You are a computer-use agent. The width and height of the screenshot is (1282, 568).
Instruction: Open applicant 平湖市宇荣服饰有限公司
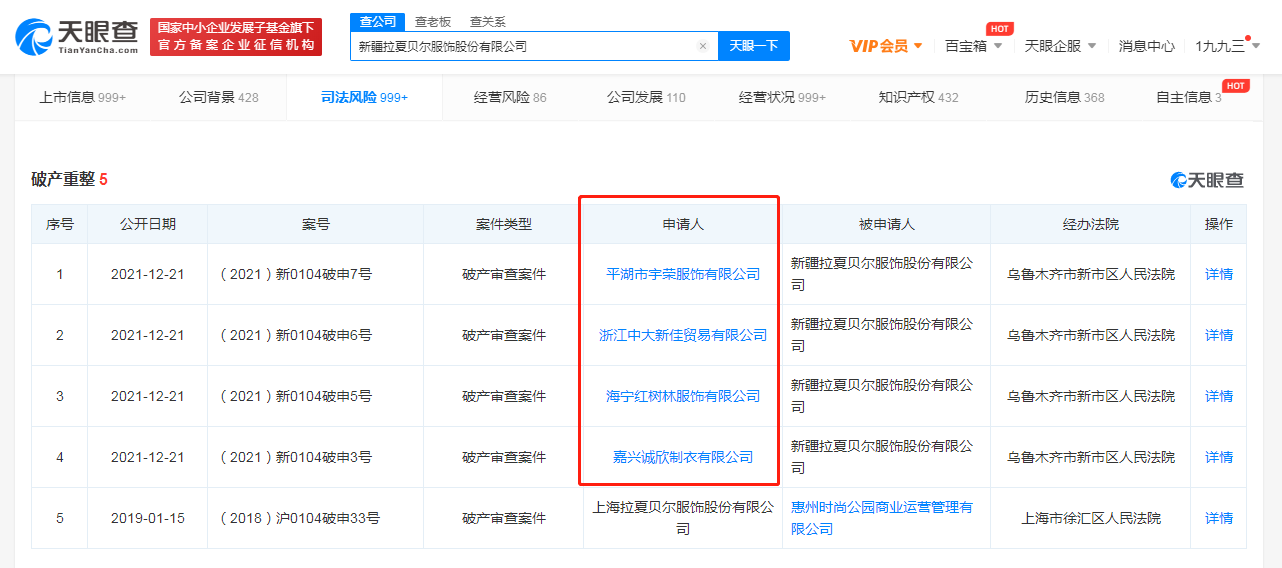[x=683, y=274]
